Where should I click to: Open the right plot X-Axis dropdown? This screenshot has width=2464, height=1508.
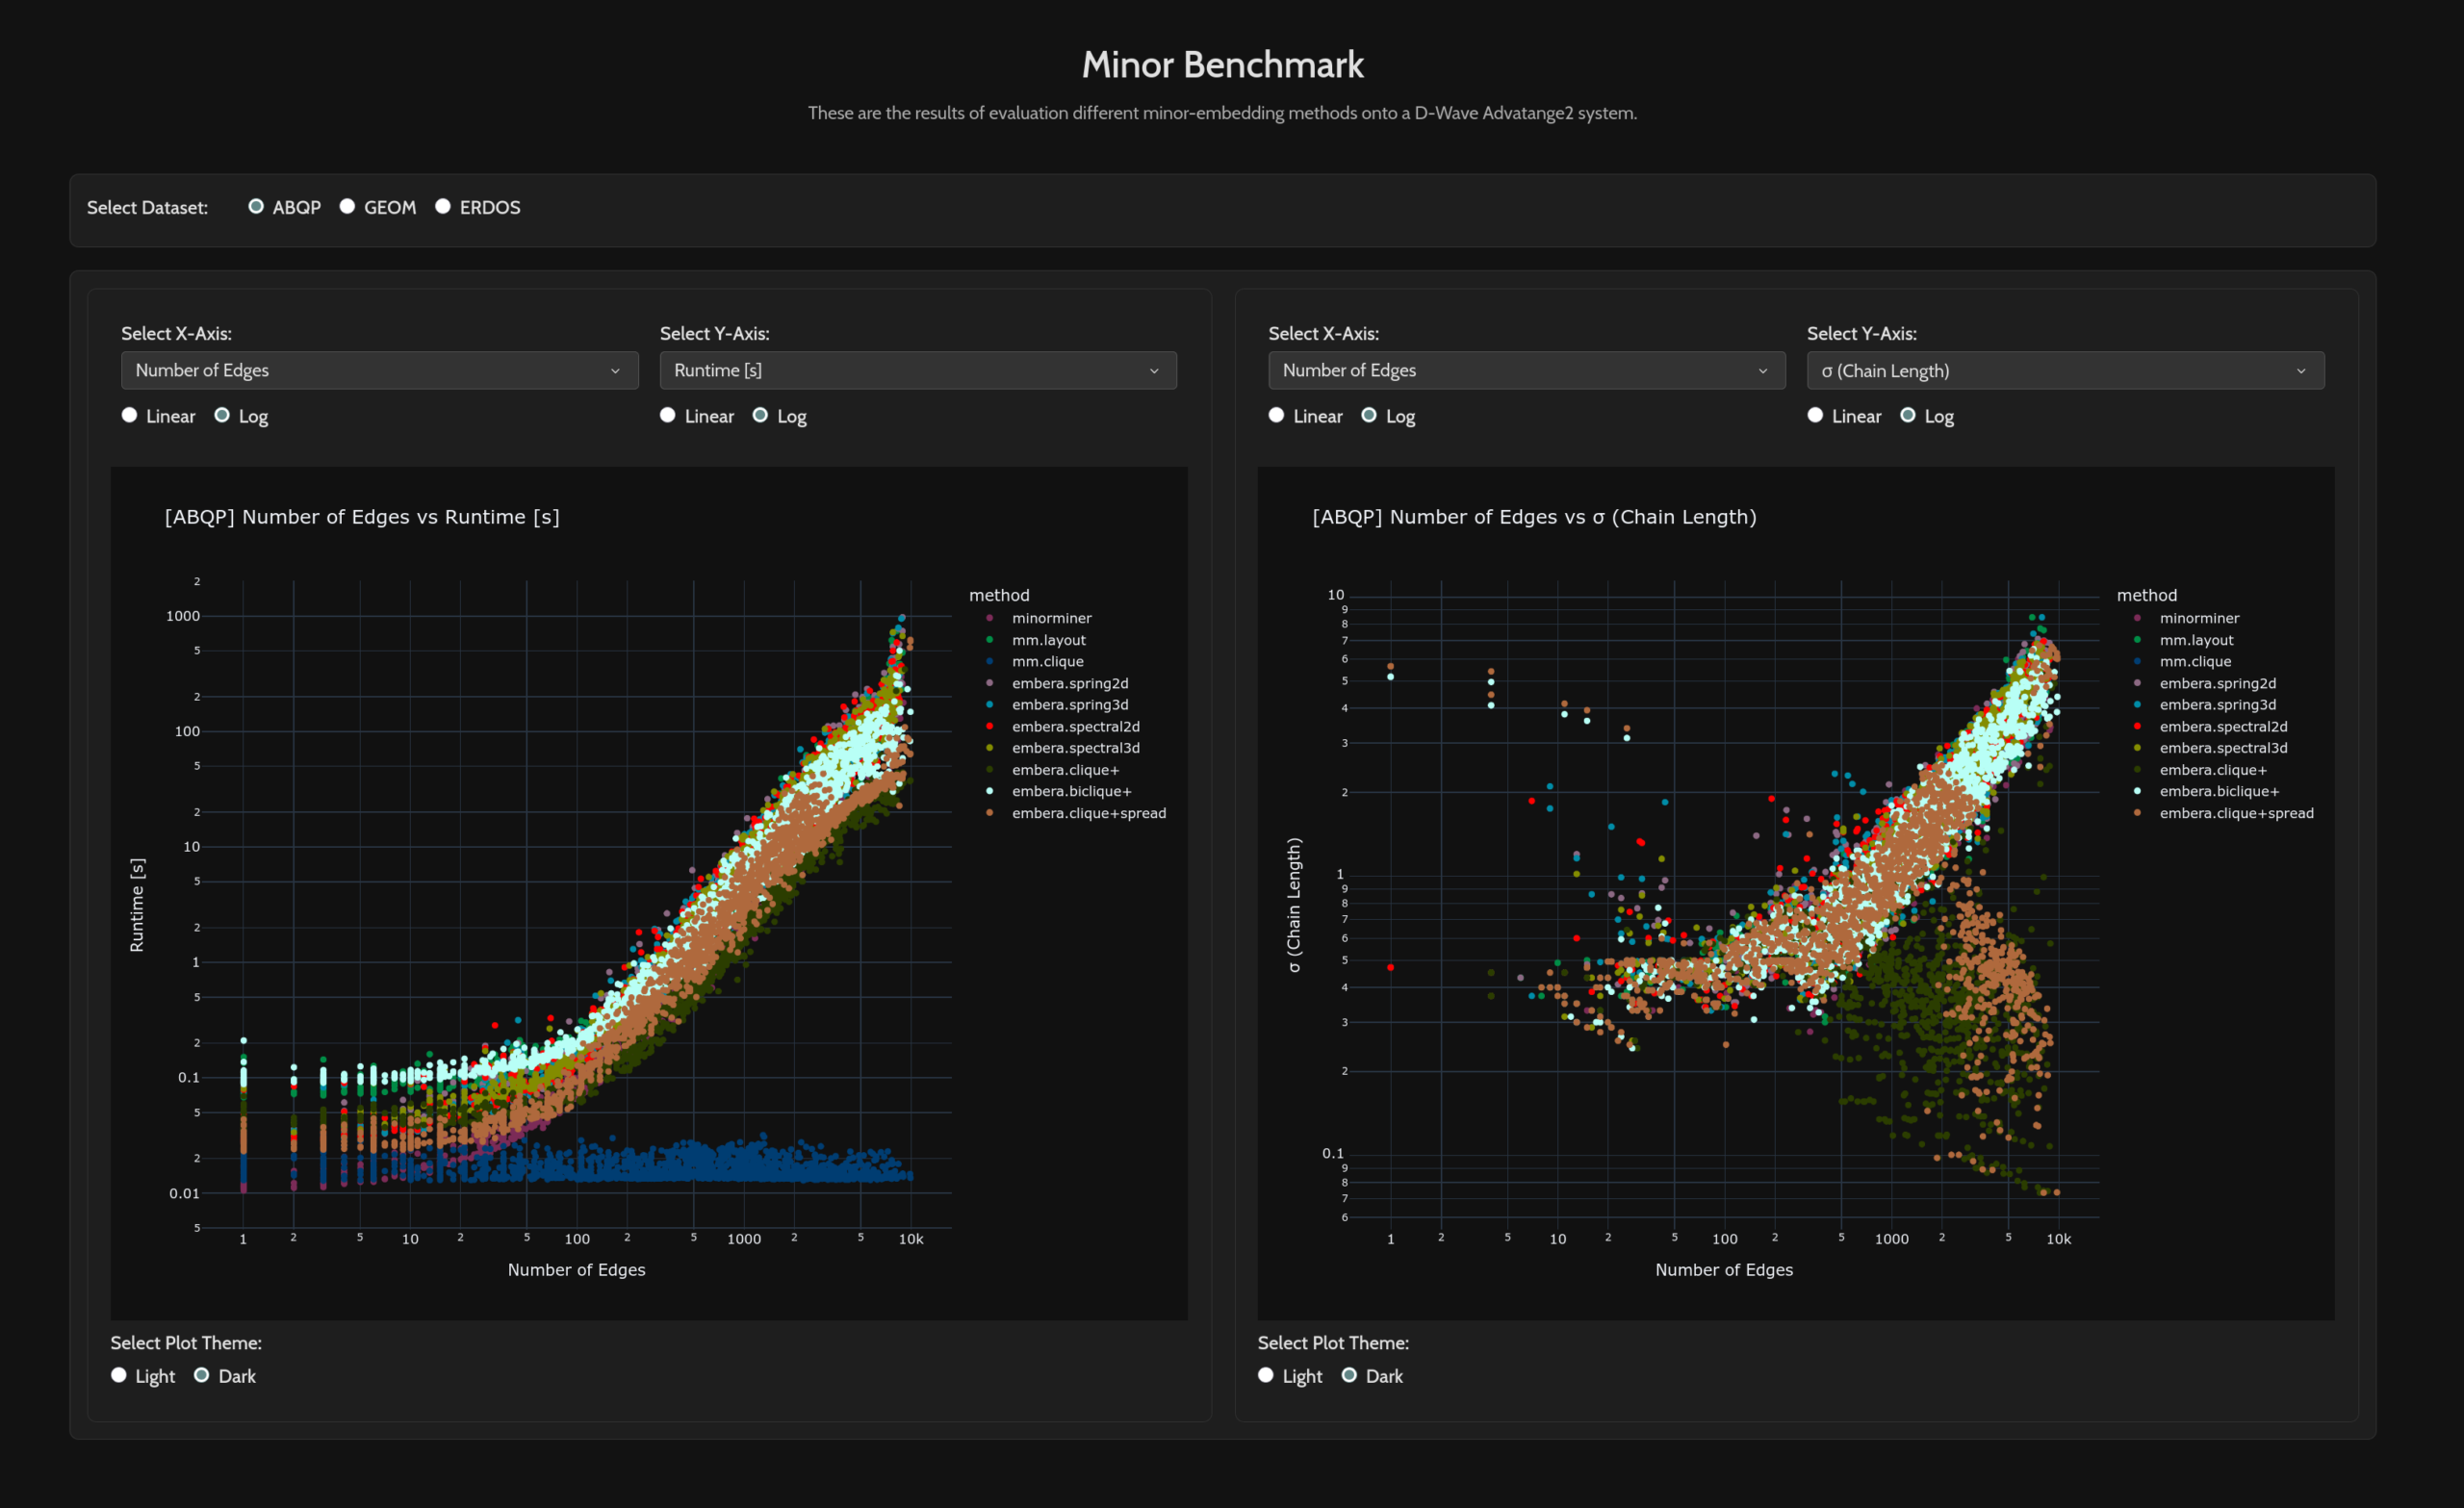[1527, 370]
